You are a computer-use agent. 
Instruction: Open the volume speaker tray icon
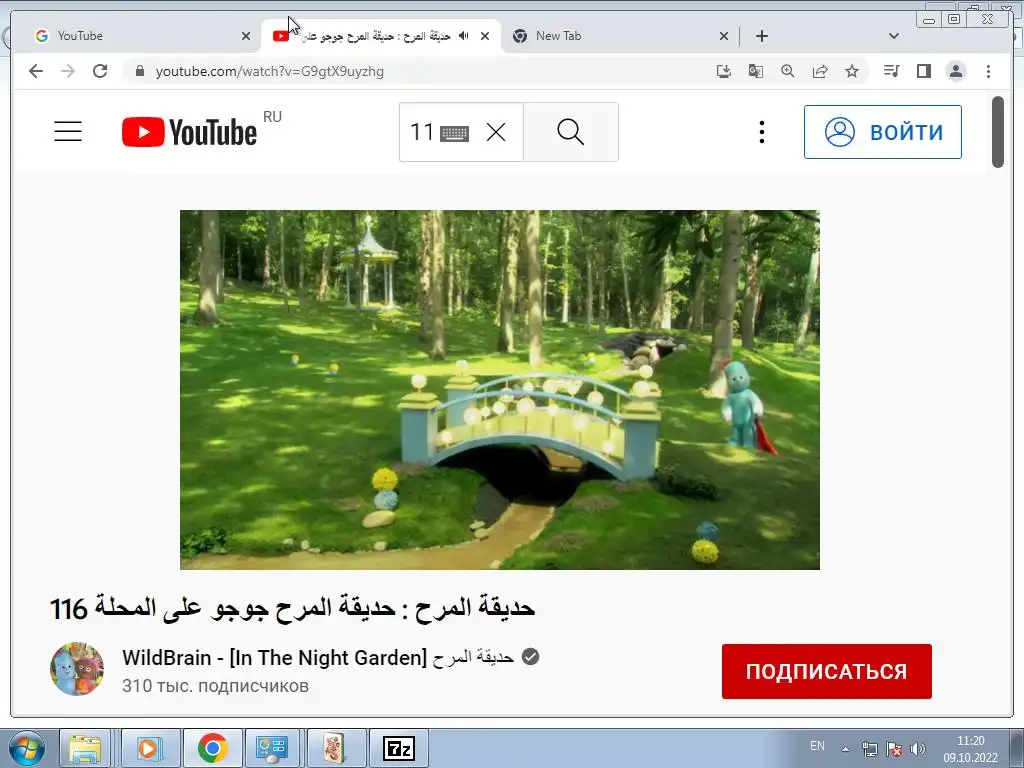click(x=918, y=749)
